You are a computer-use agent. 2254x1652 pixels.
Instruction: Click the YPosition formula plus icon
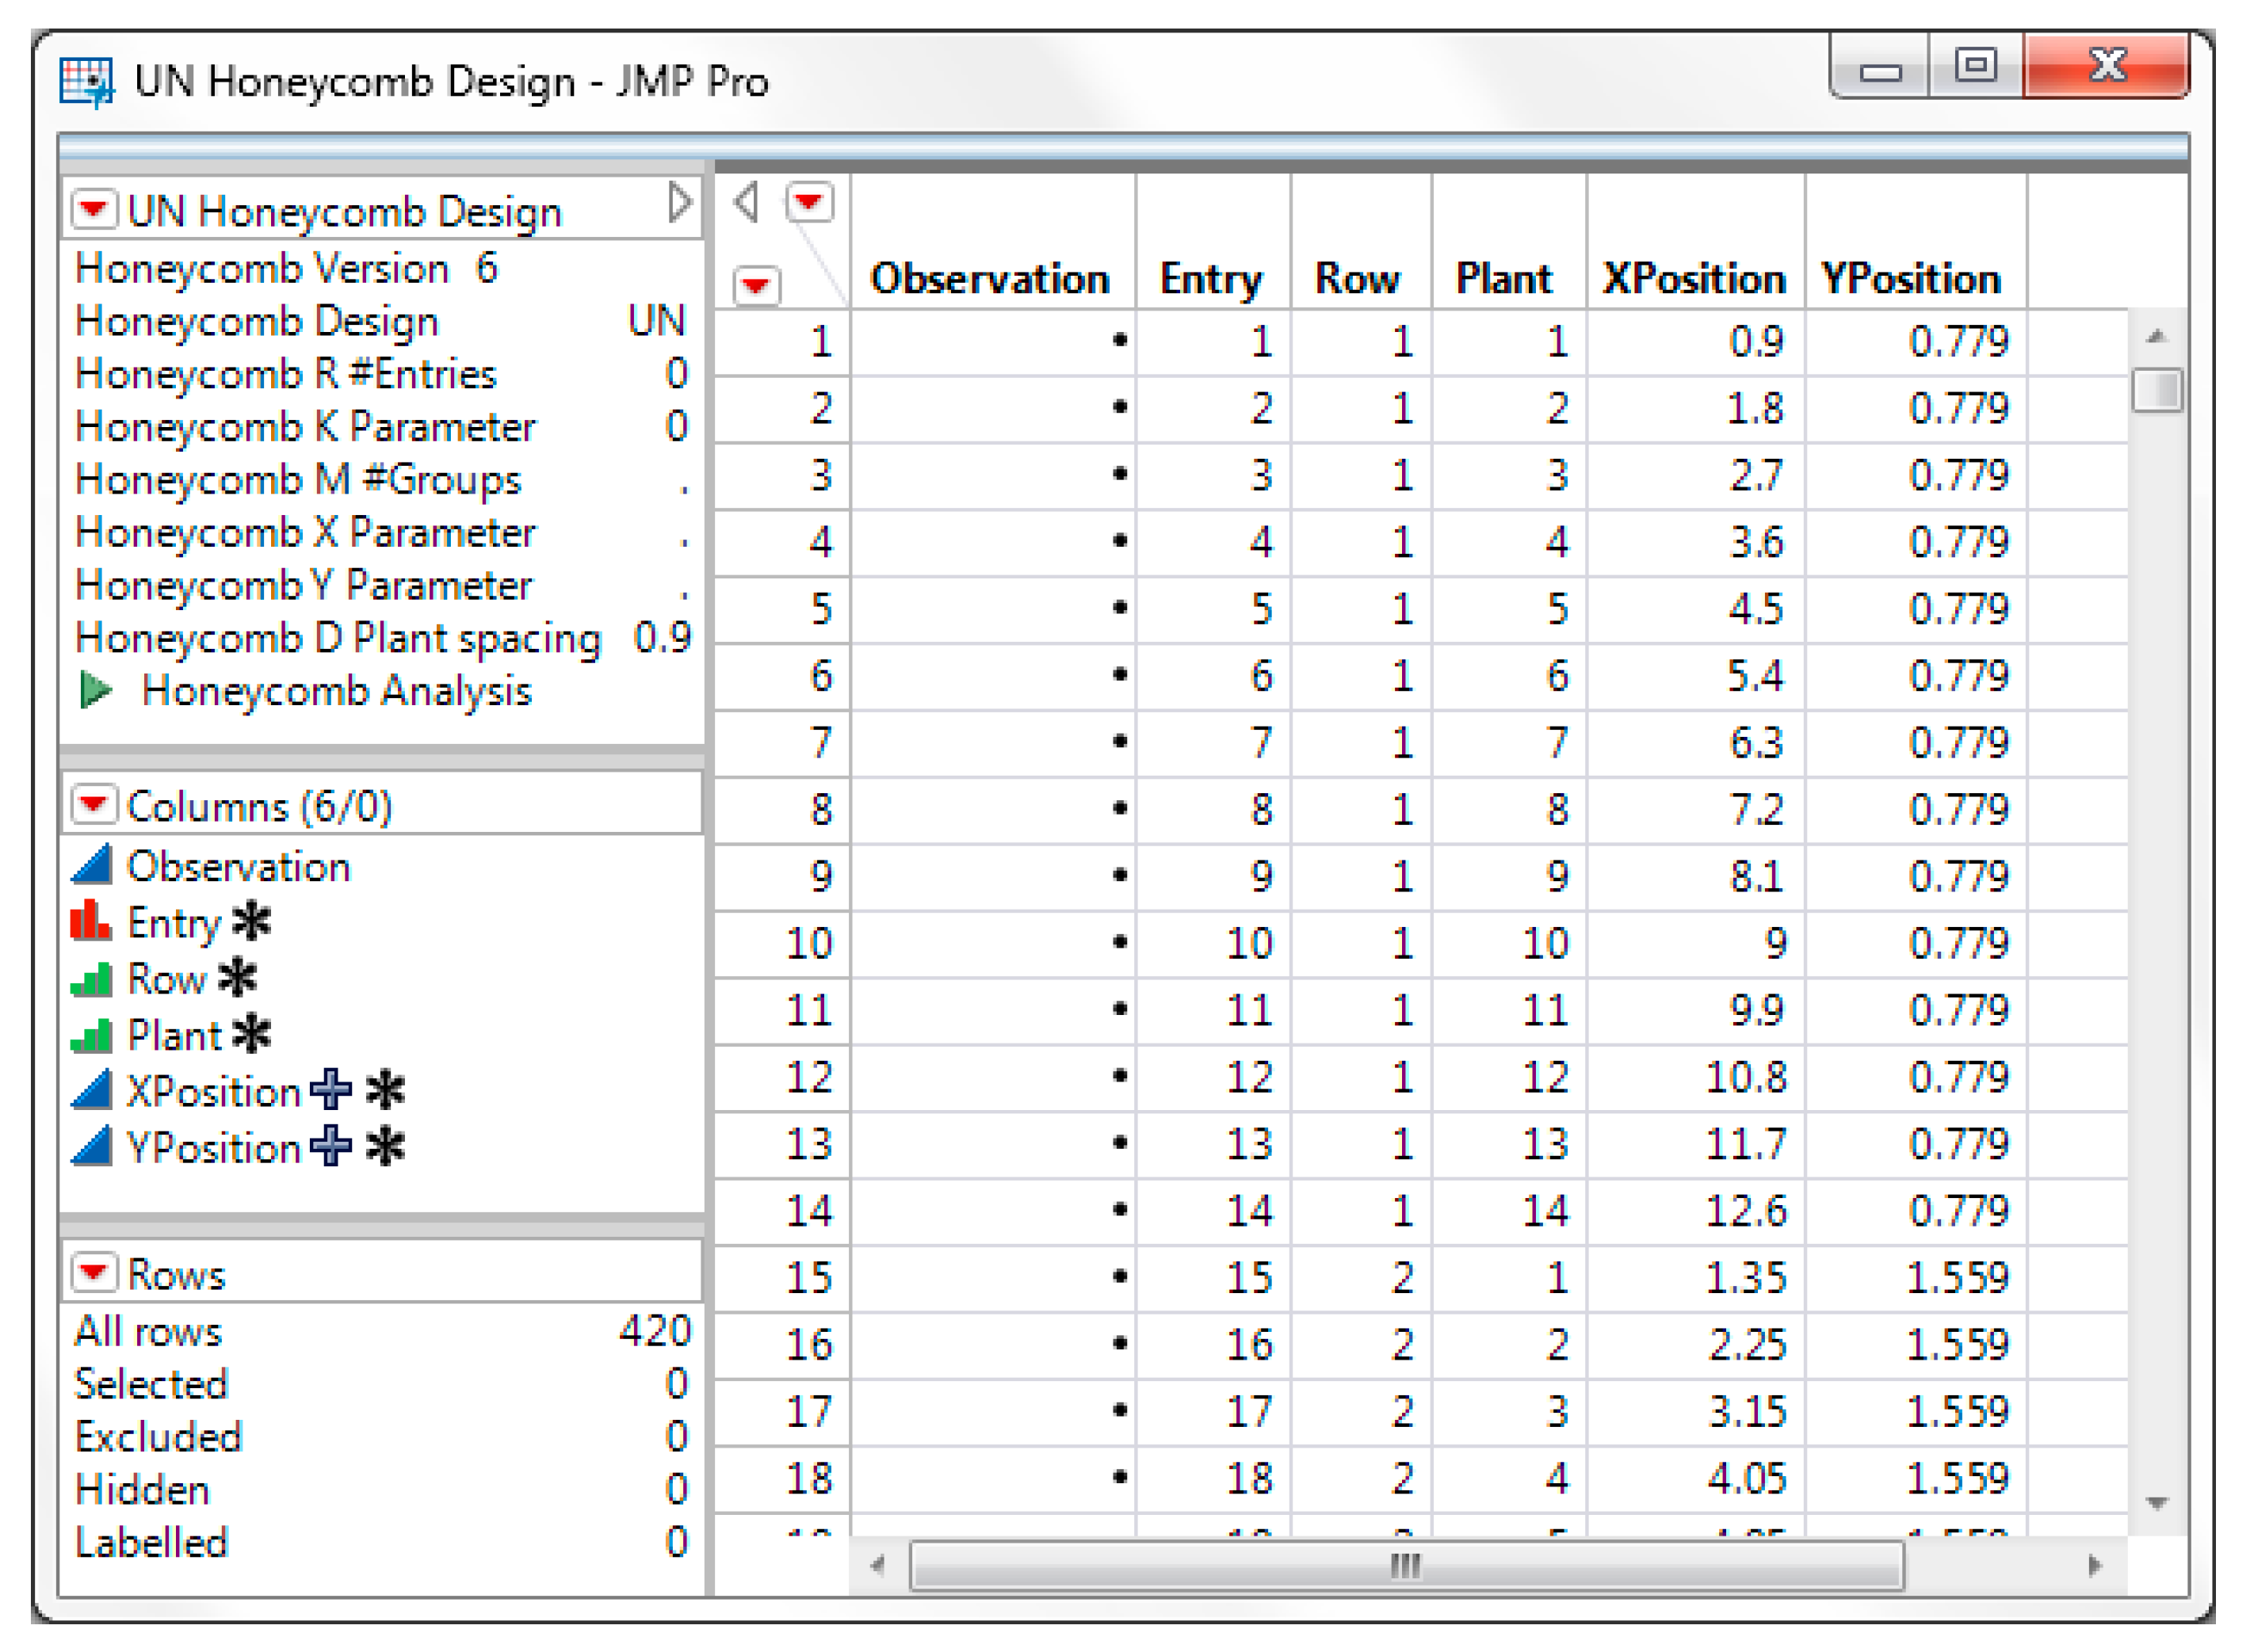pos(331,1146)
